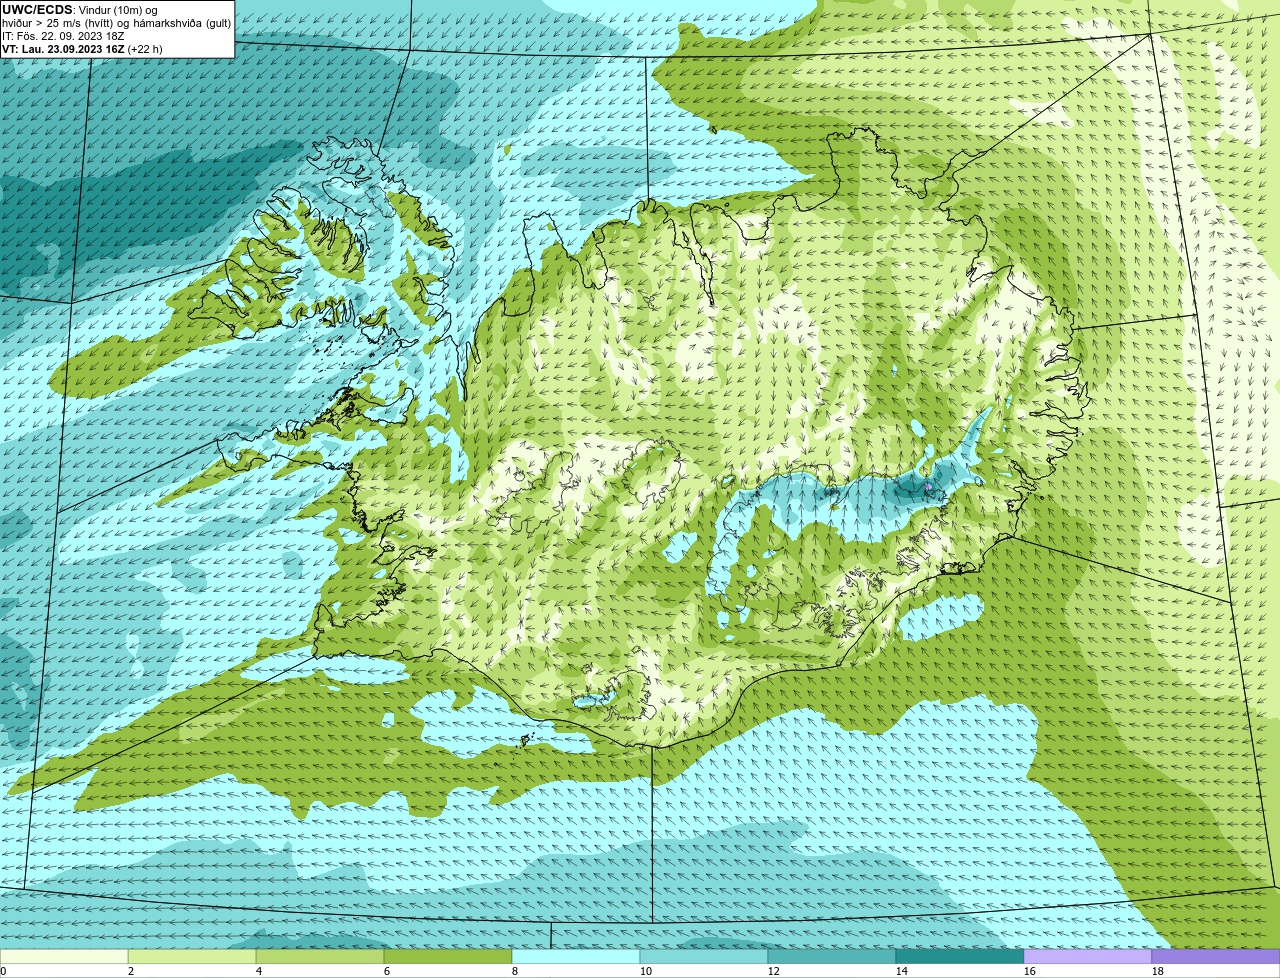Click legend tick label '12'
The width and height of the screenshot is (1280, 978).
click(774, 971)
